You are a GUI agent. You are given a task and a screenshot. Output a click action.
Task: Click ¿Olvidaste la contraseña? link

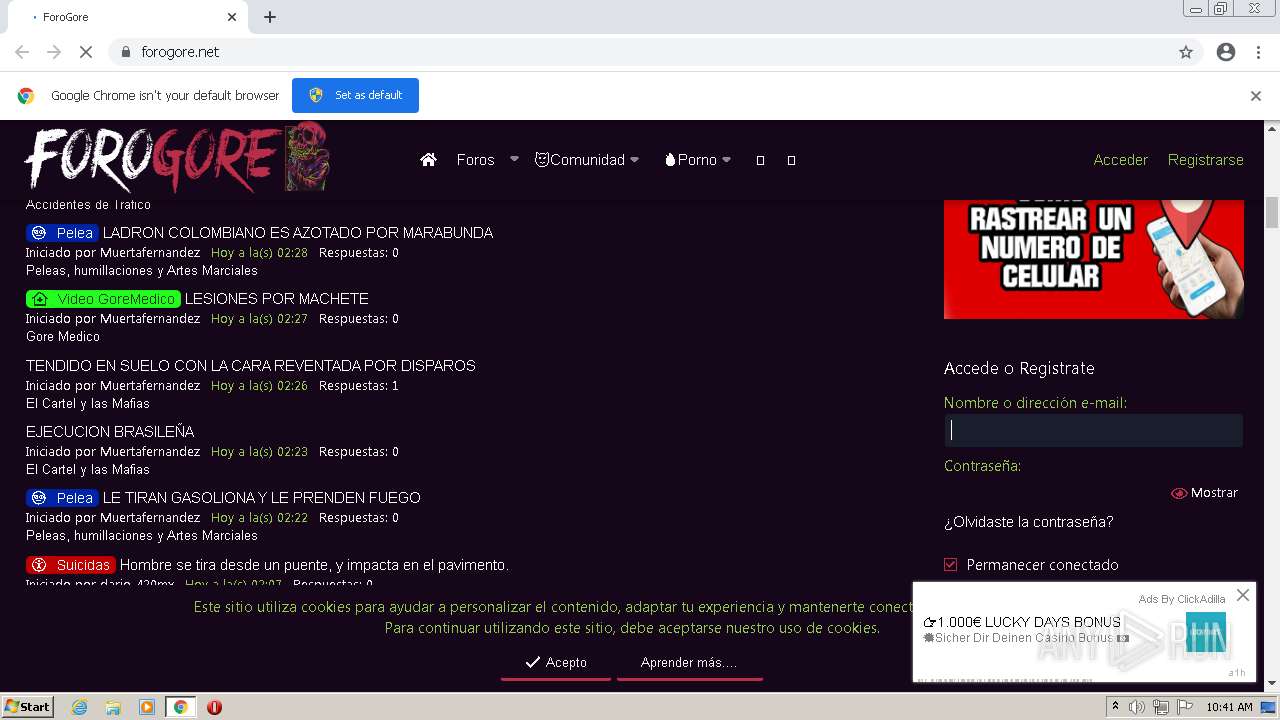coord(1028,522)
